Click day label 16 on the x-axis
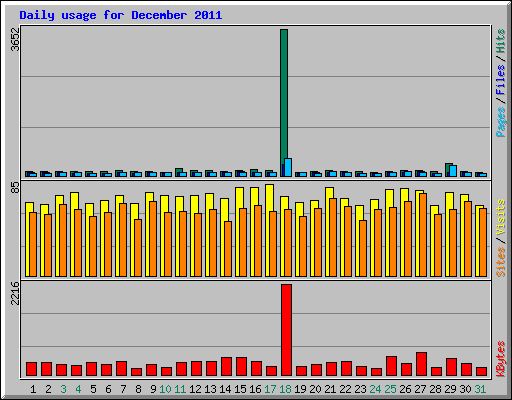512x400 pixels. tap(255, 389)
